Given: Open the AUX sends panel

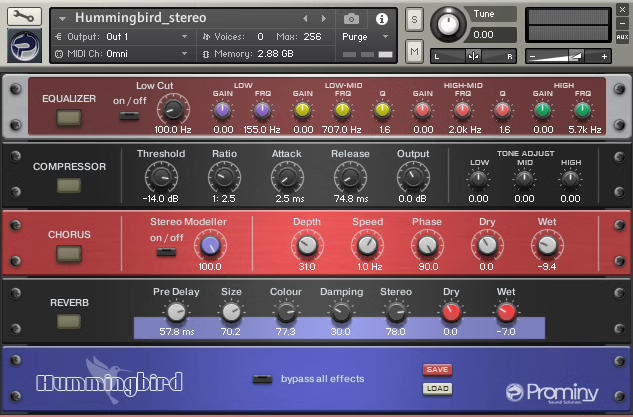Looking at the screenshot, I should [622, 37].
